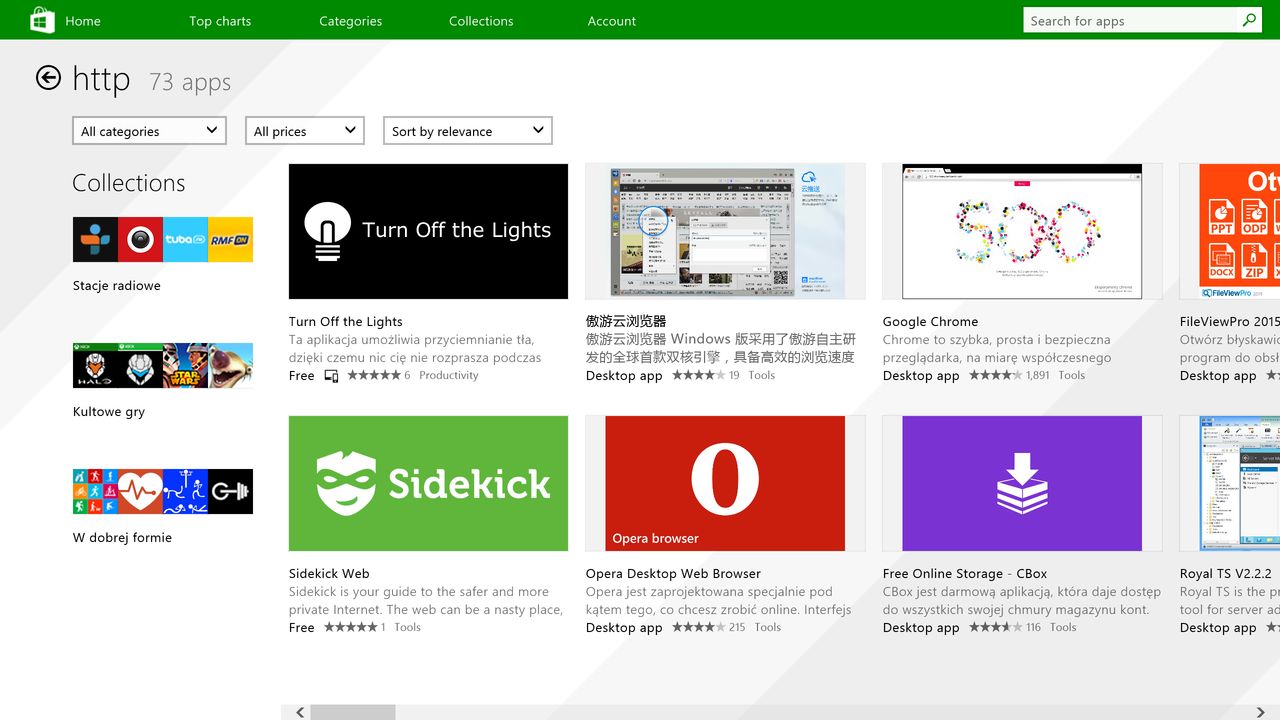Open the Turn Off the Lights app tile
The width and height of the screenshot is (1280, 720).
(428, 231)
